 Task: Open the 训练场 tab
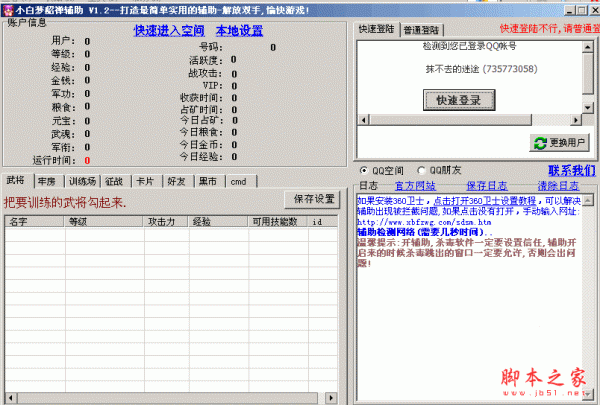coord(82,181)
